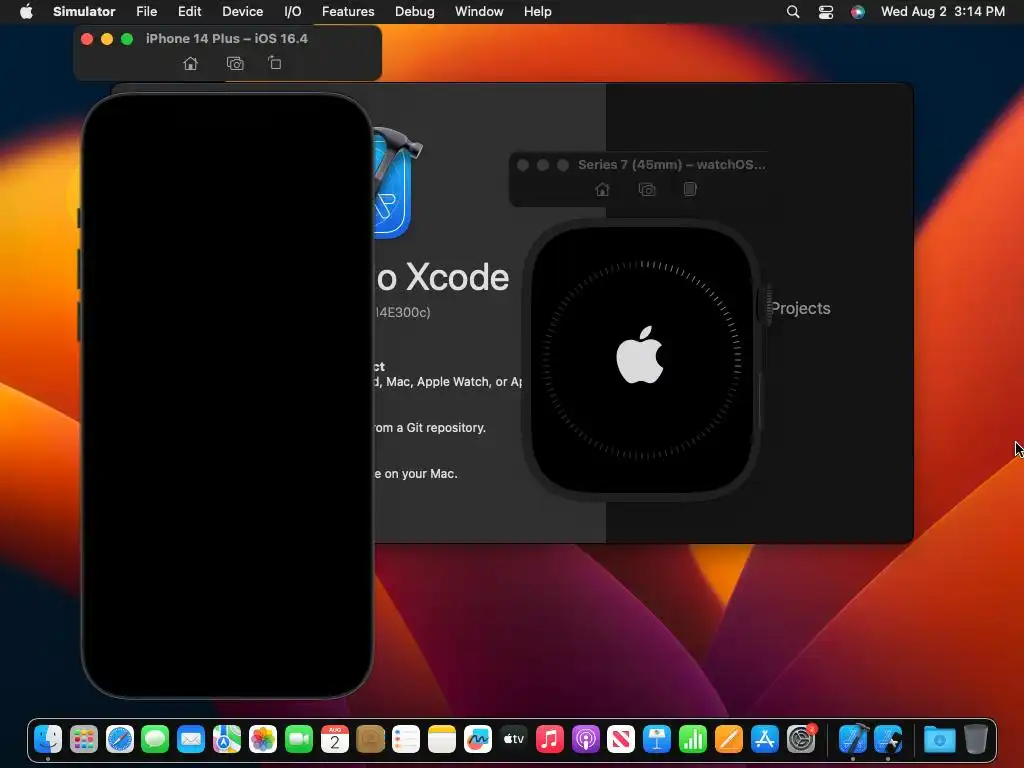Open the Device menu
This screenshot has width=1024, height=768.
coord(242,11)
